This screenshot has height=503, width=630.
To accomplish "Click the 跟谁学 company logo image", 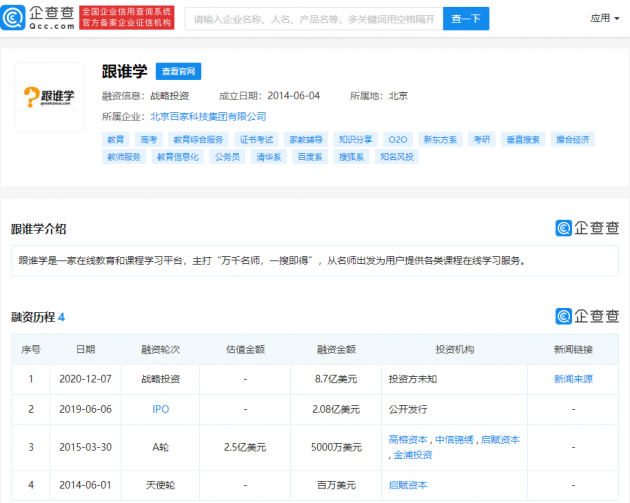I will click(x=49, y=96).
